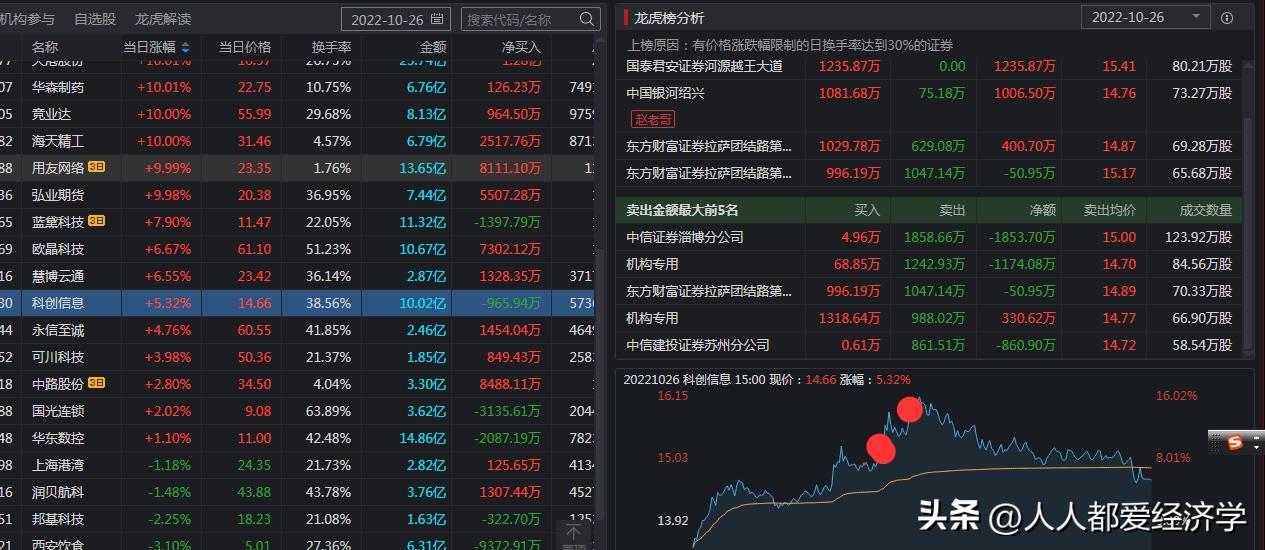Click the 赵老哥 tag under 中国银河绍兴
Viewport: 1265px width, 550px height.
coord(653,119)
